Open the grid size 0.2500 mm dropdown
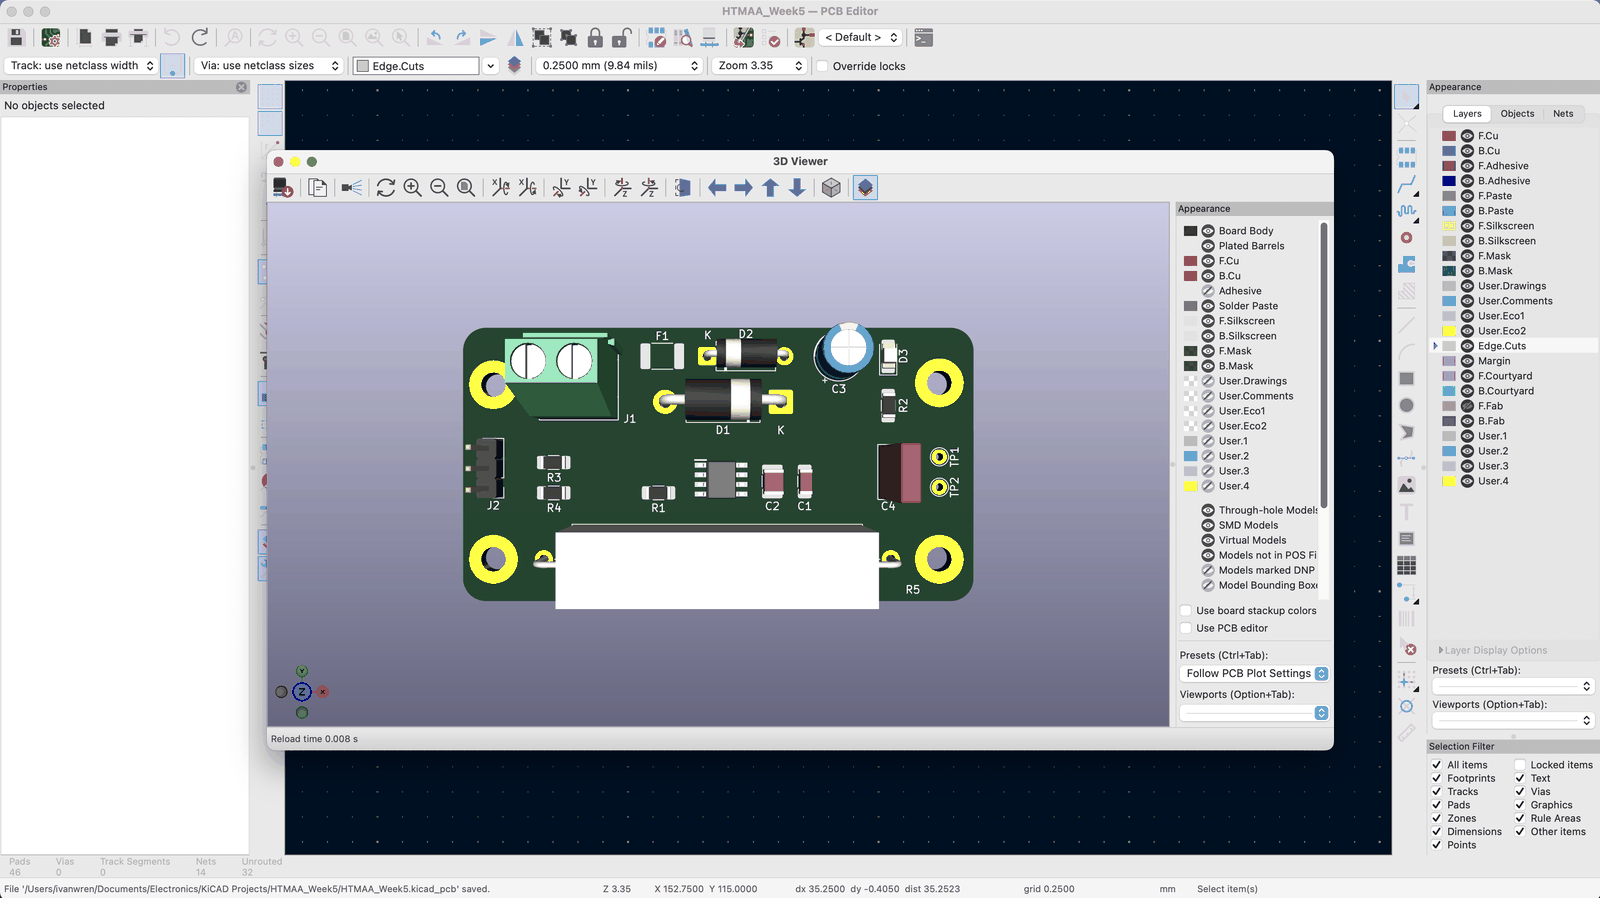This screenshot has width=1600, height=898. [x=619, y=66]
